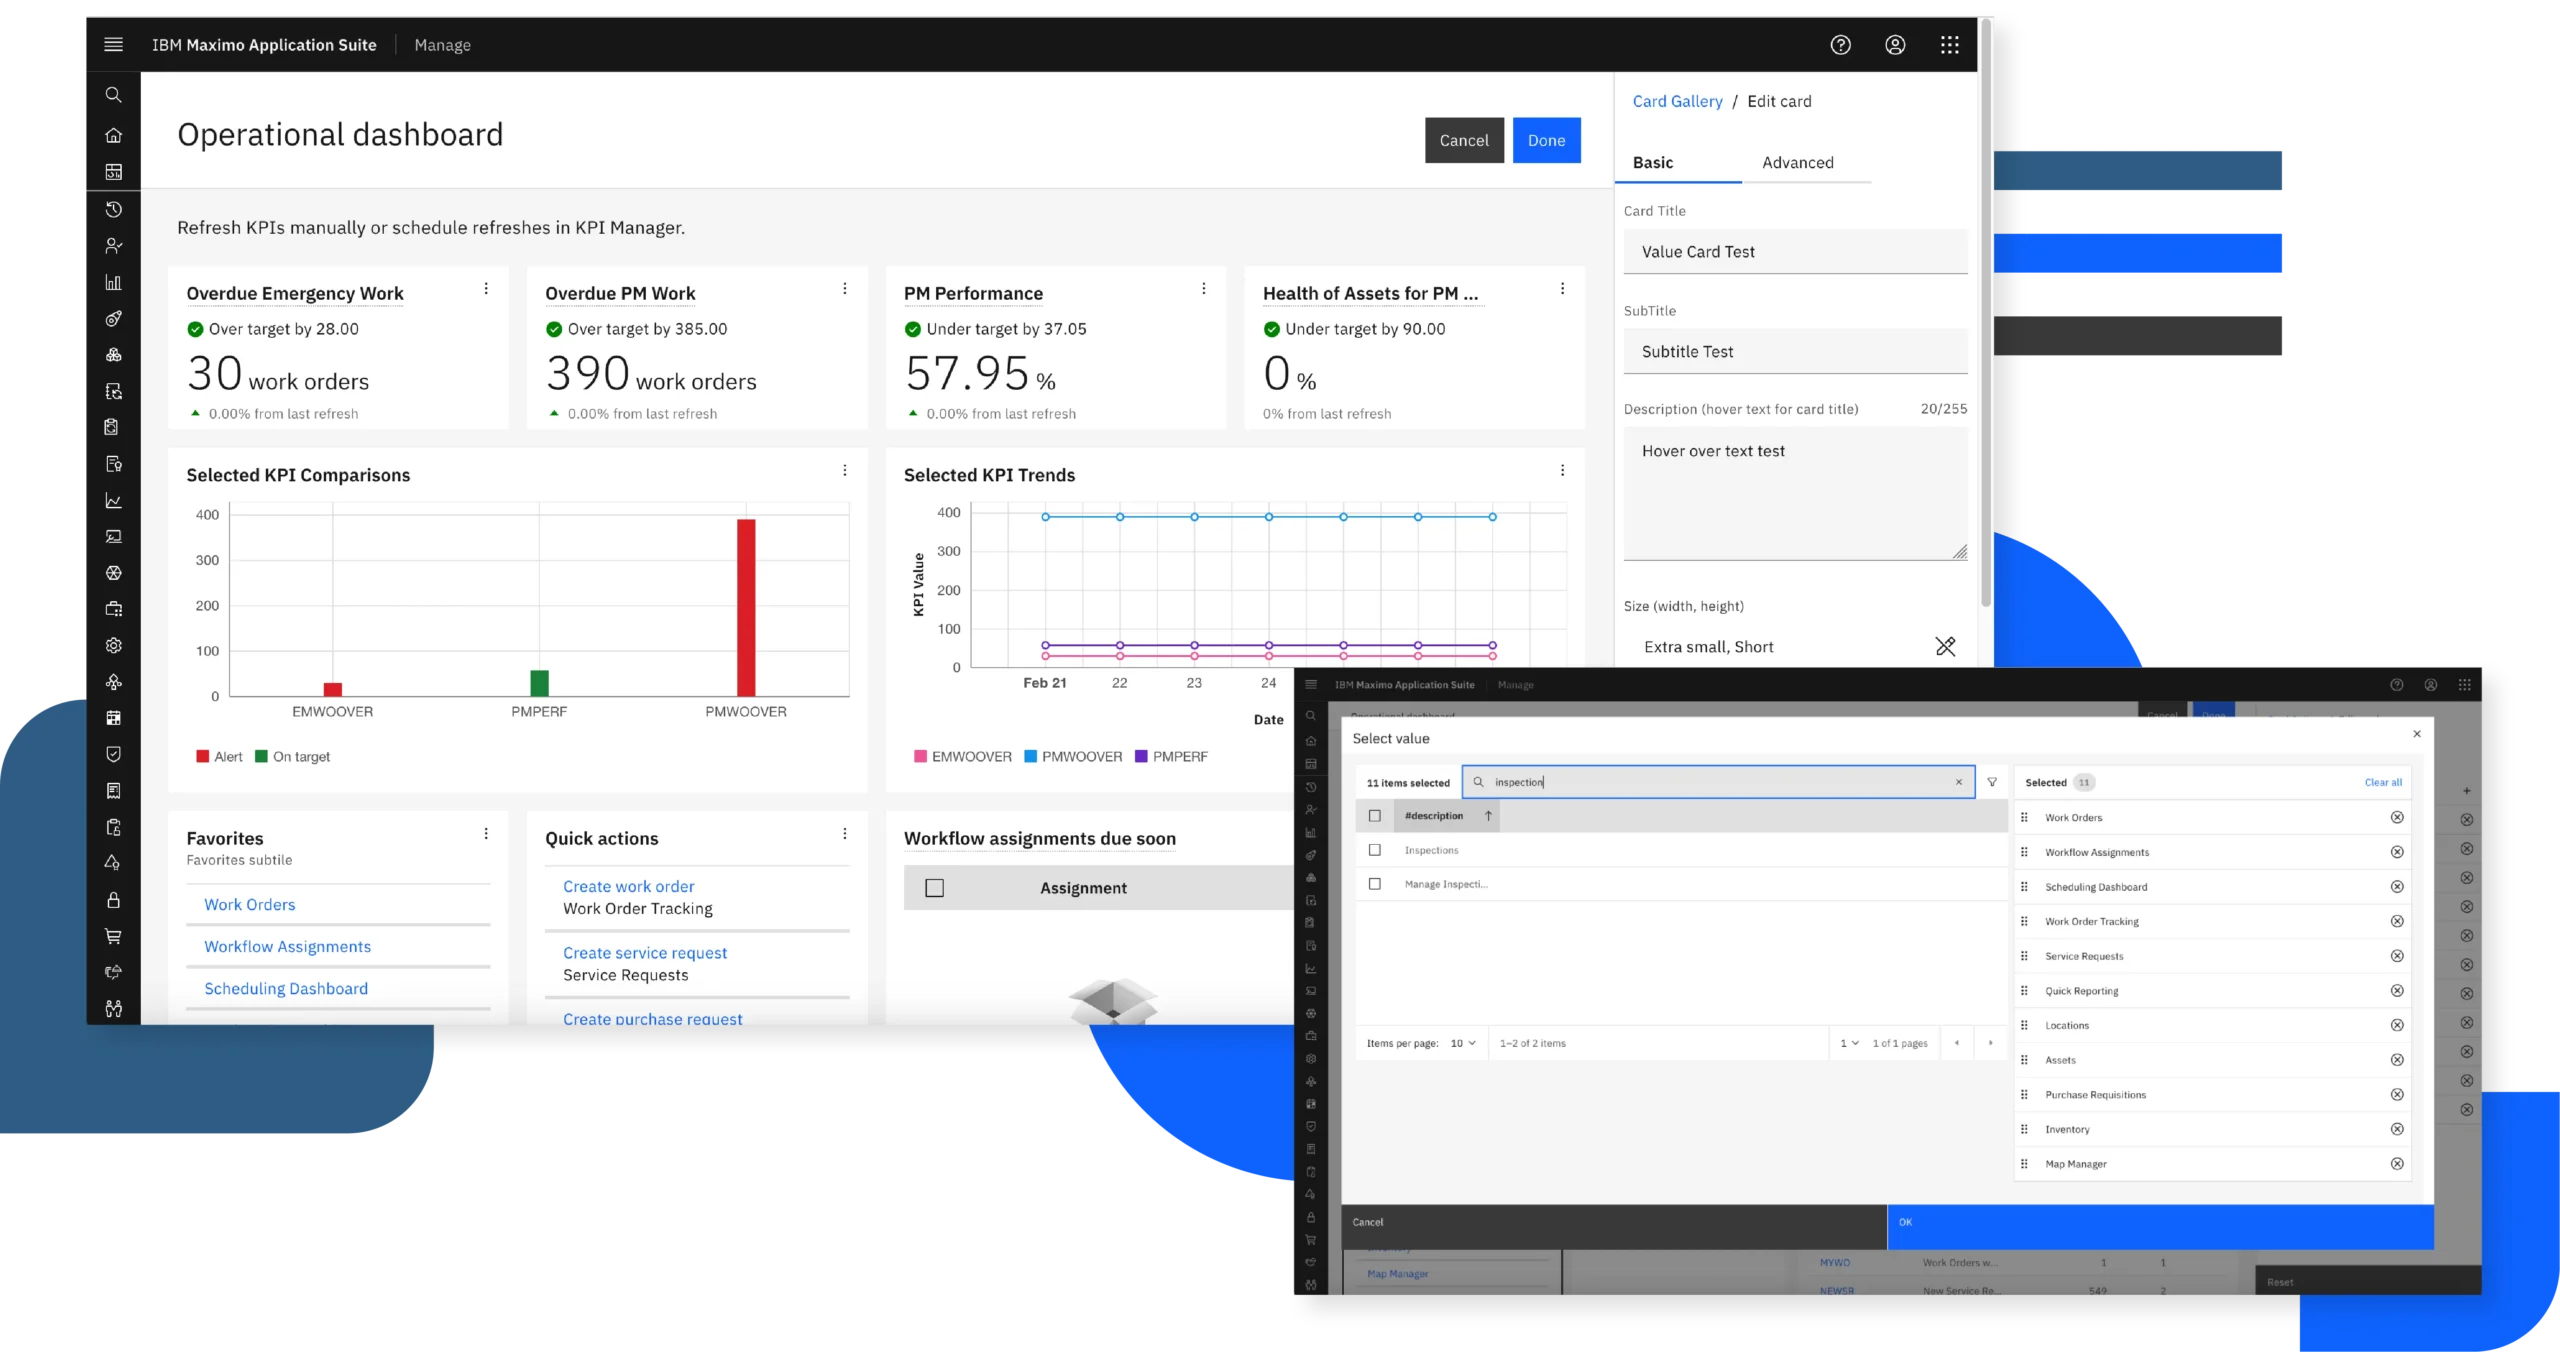The width and height of the screenshot is (2560, 1352).
Task: Open the hamburger navigation menu
Action: click(113, 45)
